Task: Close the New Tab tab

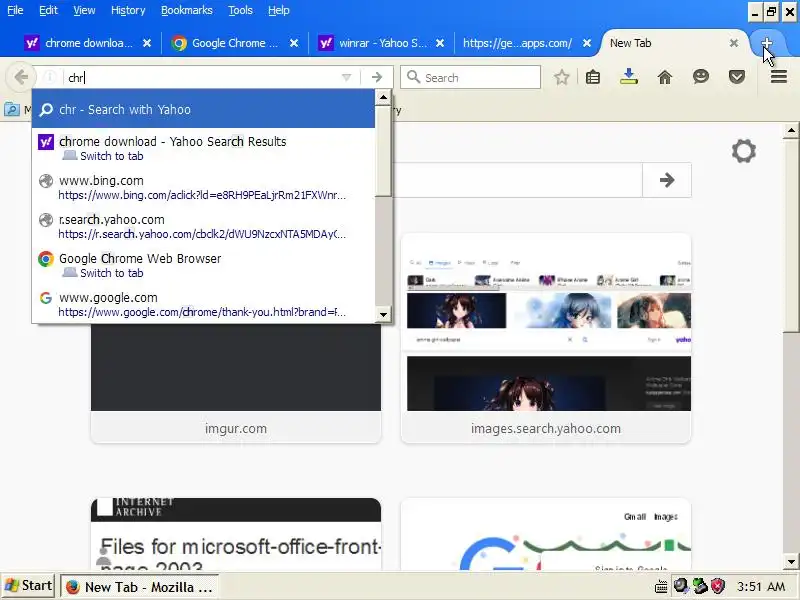Action: coord(734,43)
